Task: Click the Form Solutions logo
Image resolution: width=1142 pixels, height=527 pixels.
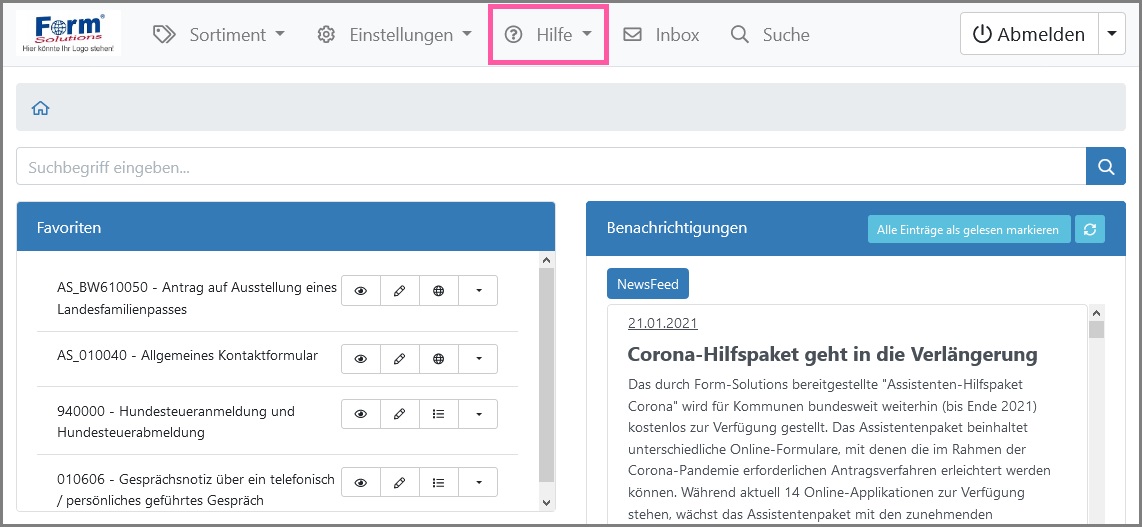Action: tap(68, 33)
